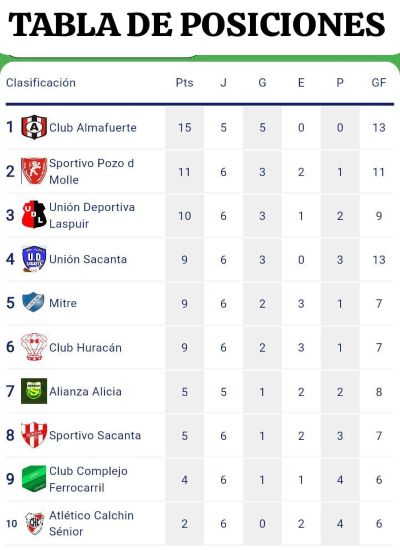Click the Mitre club shield icon
The image size is (400, 550).
pyautogui.click(x=33, y=302)
